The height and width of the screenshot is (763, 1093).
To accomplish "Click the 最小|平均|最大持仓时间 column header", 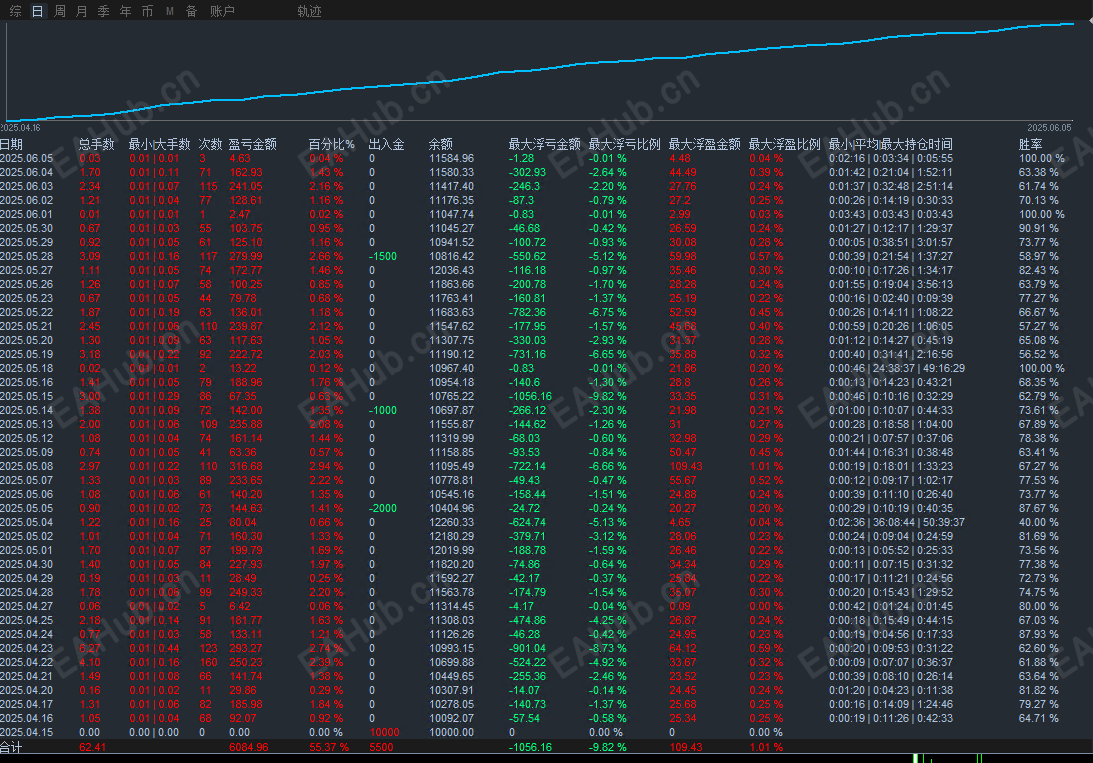I will point(891,144).
